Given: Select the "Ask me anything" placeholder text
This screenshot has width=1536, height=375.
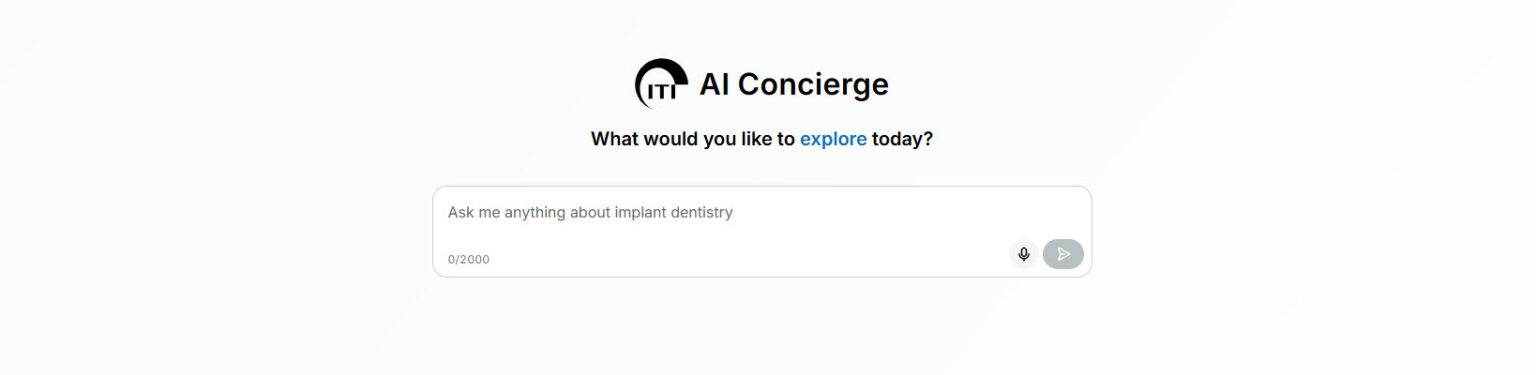Looking at the screenshot, I should [507, 212].
